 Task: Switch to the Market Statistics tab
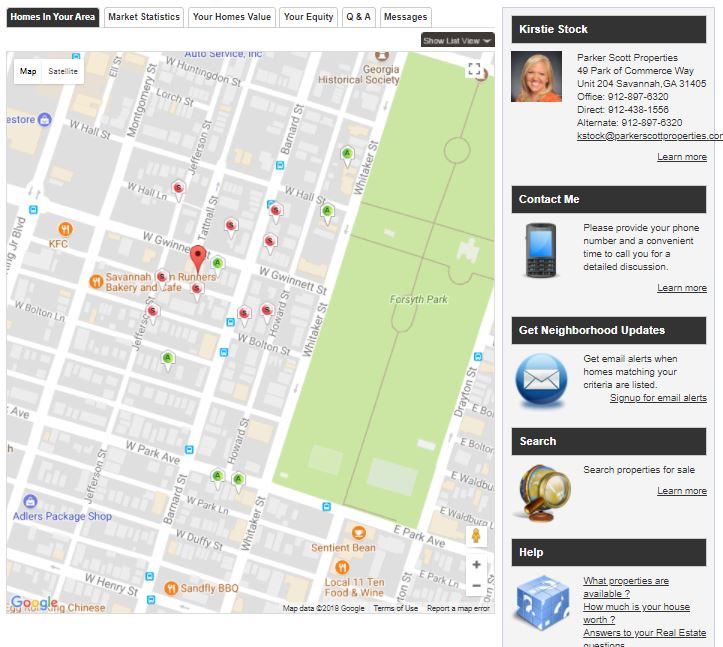(144, 17)
